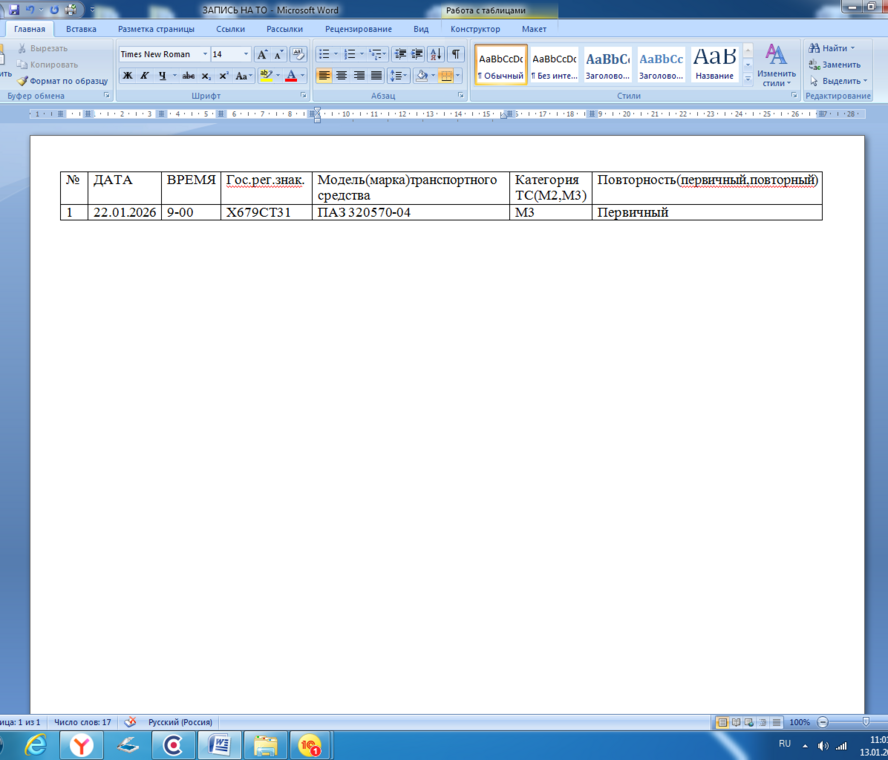Expand the styles gallery list

coord(748,78)
